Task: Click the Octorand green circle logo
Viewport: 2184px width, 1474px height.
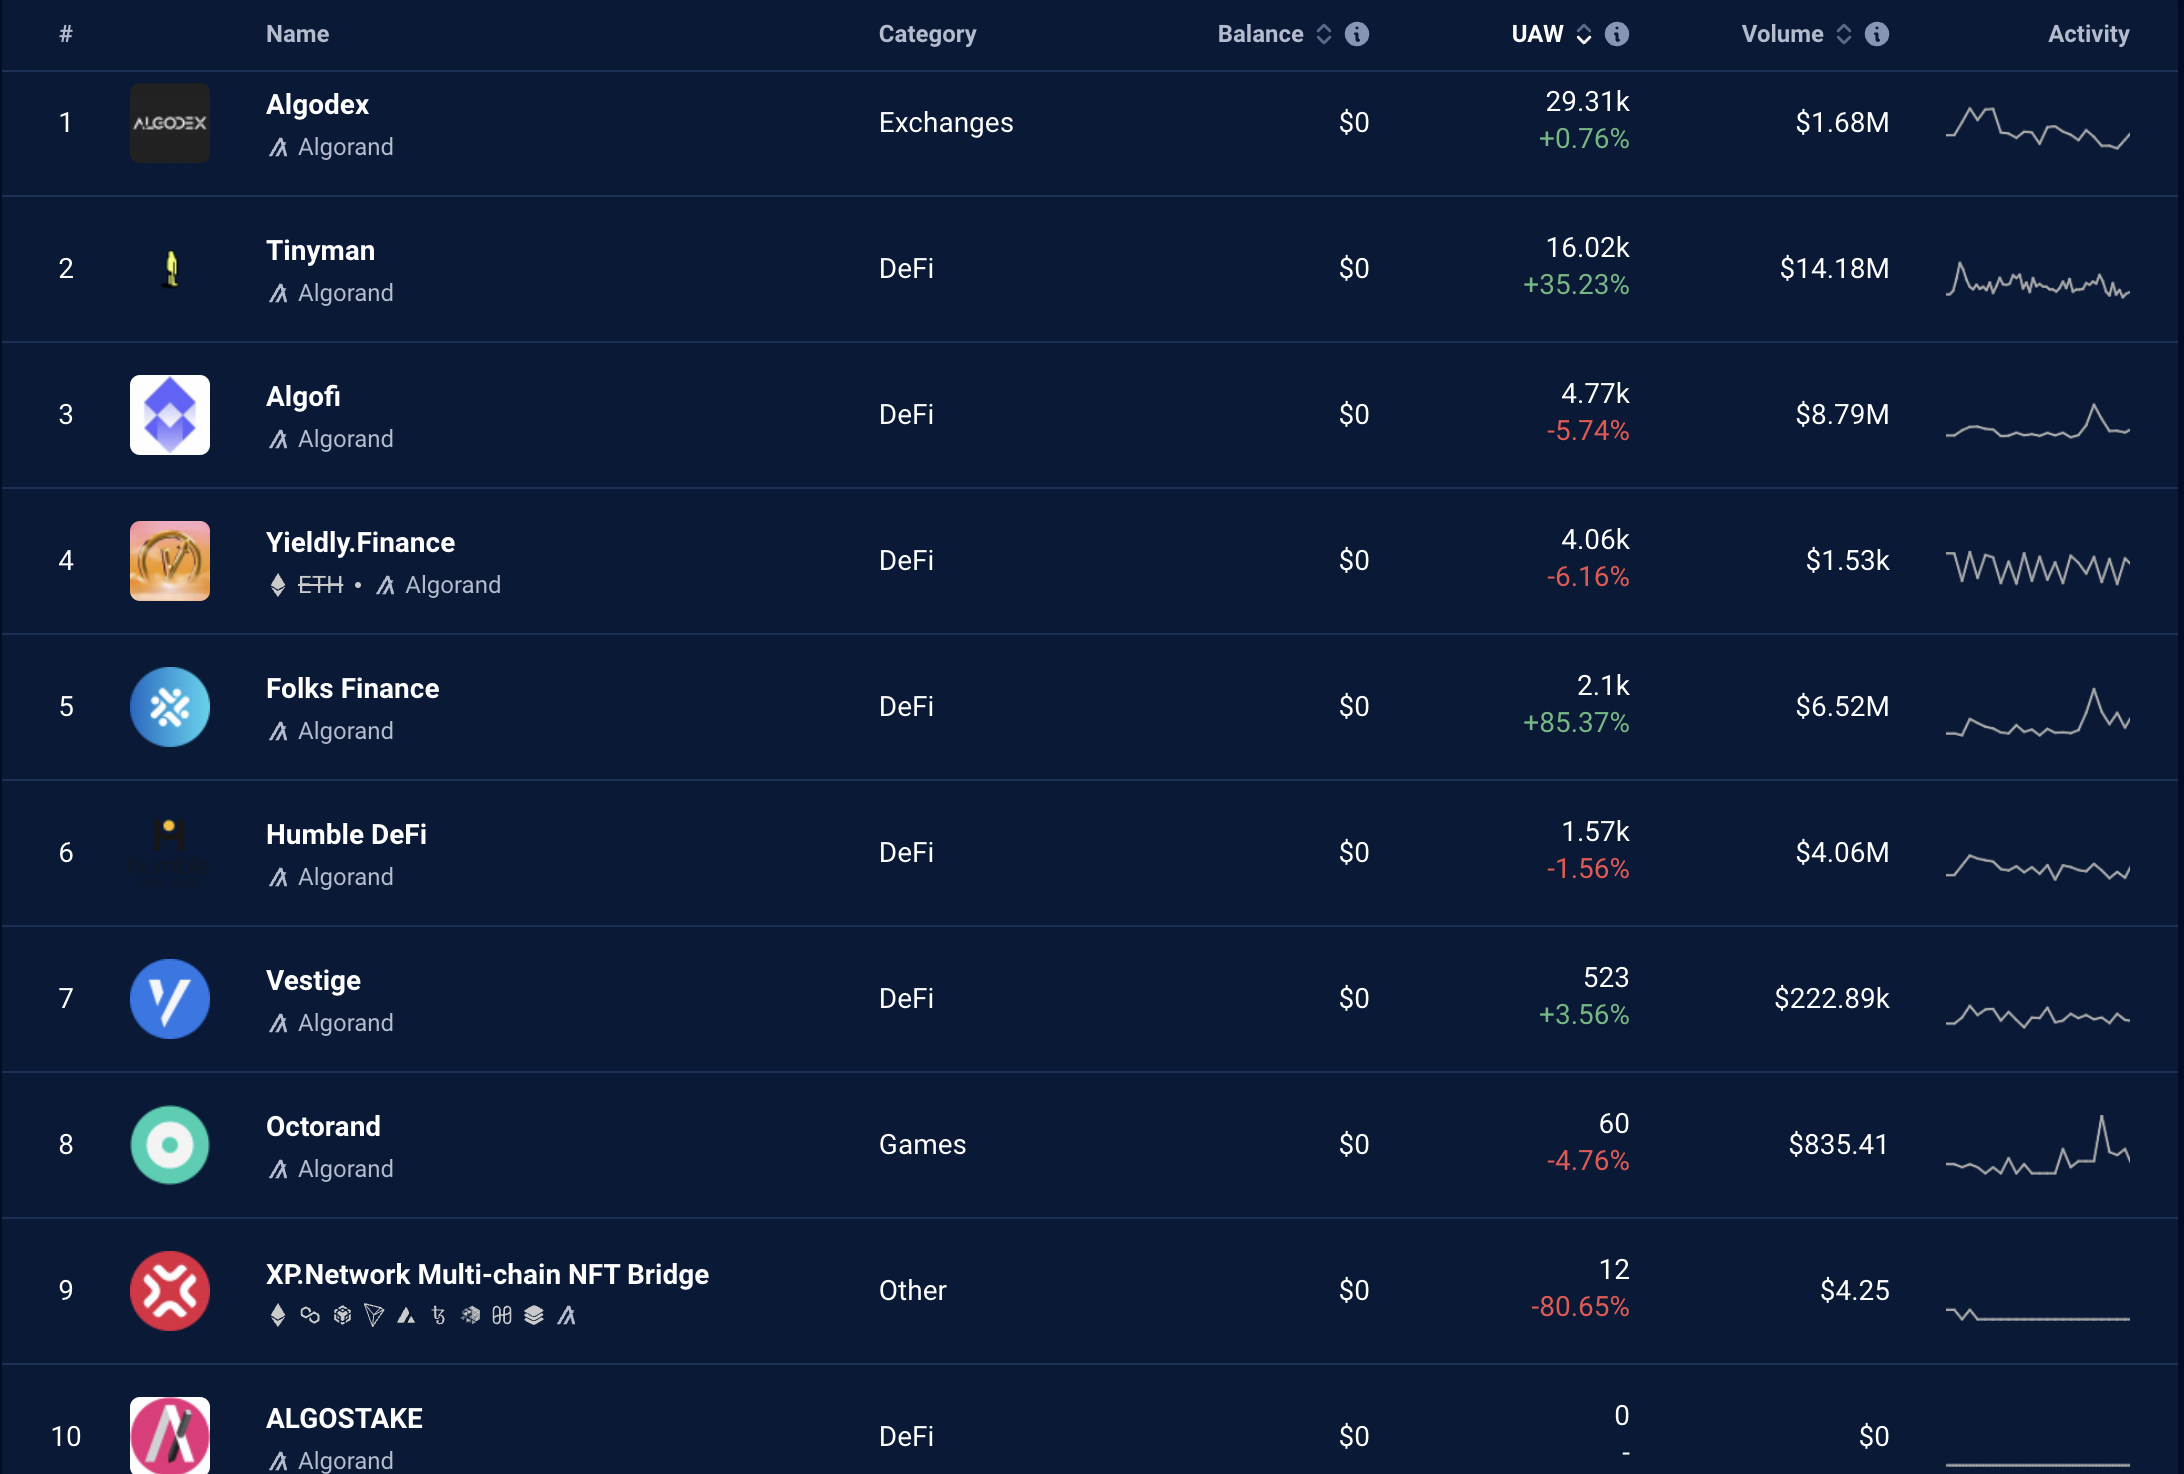Action: click(170, 1145)
